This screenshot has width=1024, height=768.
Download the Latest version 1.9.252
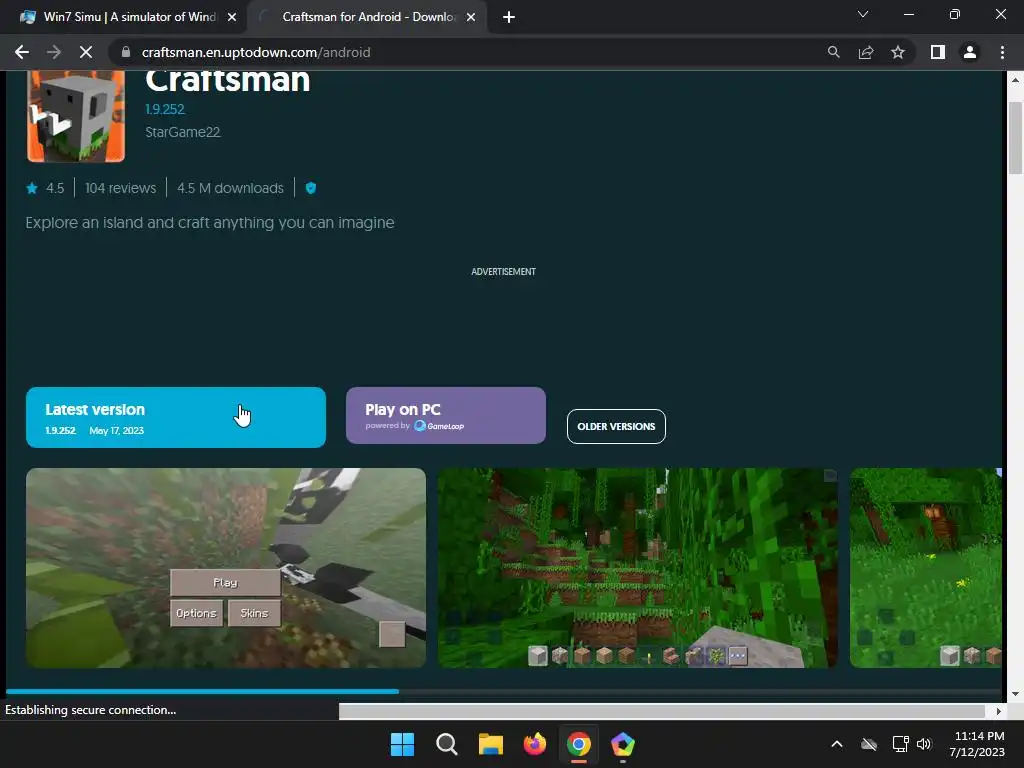coord(176,417)
